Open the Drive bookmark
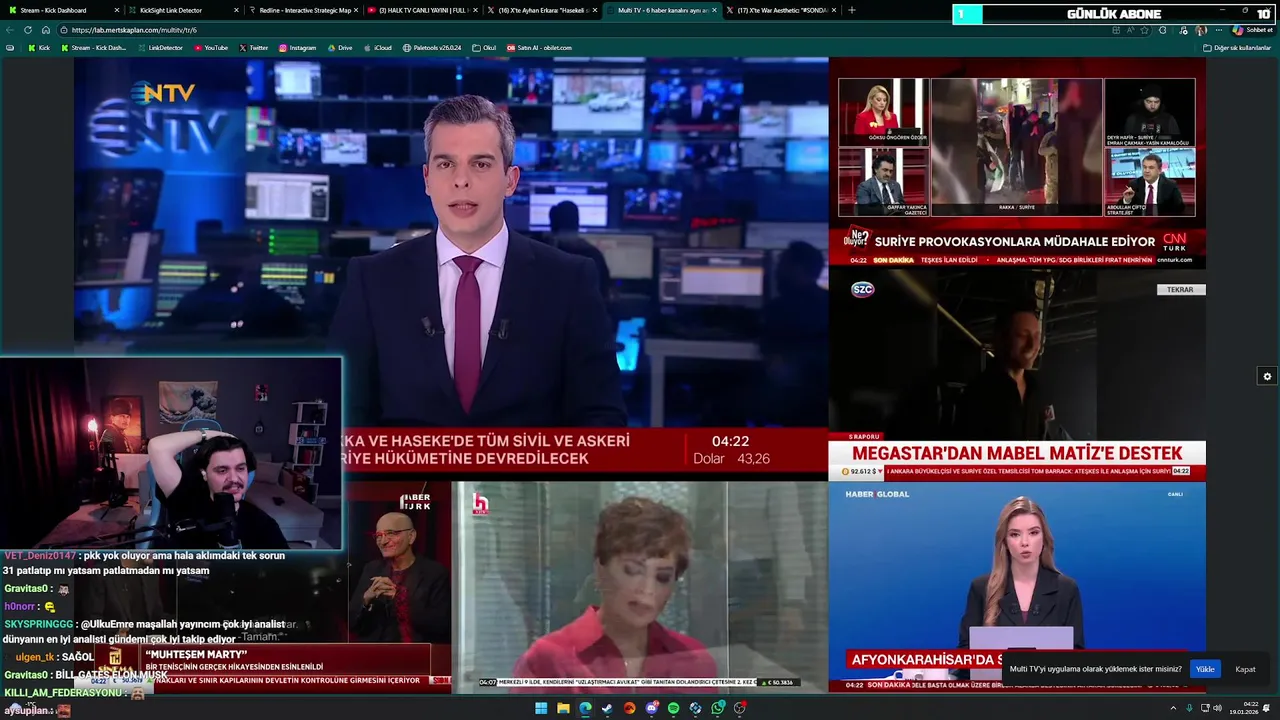The width and height of the screenshot is (1280, 720). point(339,48)
